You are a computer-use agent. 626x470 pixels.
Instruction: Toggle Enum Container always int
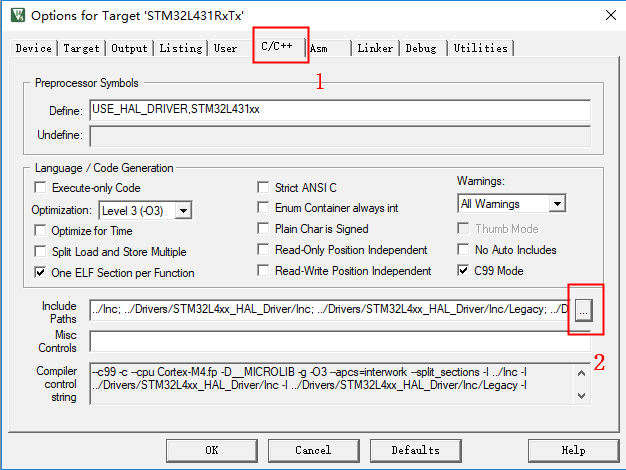(263, 208)
